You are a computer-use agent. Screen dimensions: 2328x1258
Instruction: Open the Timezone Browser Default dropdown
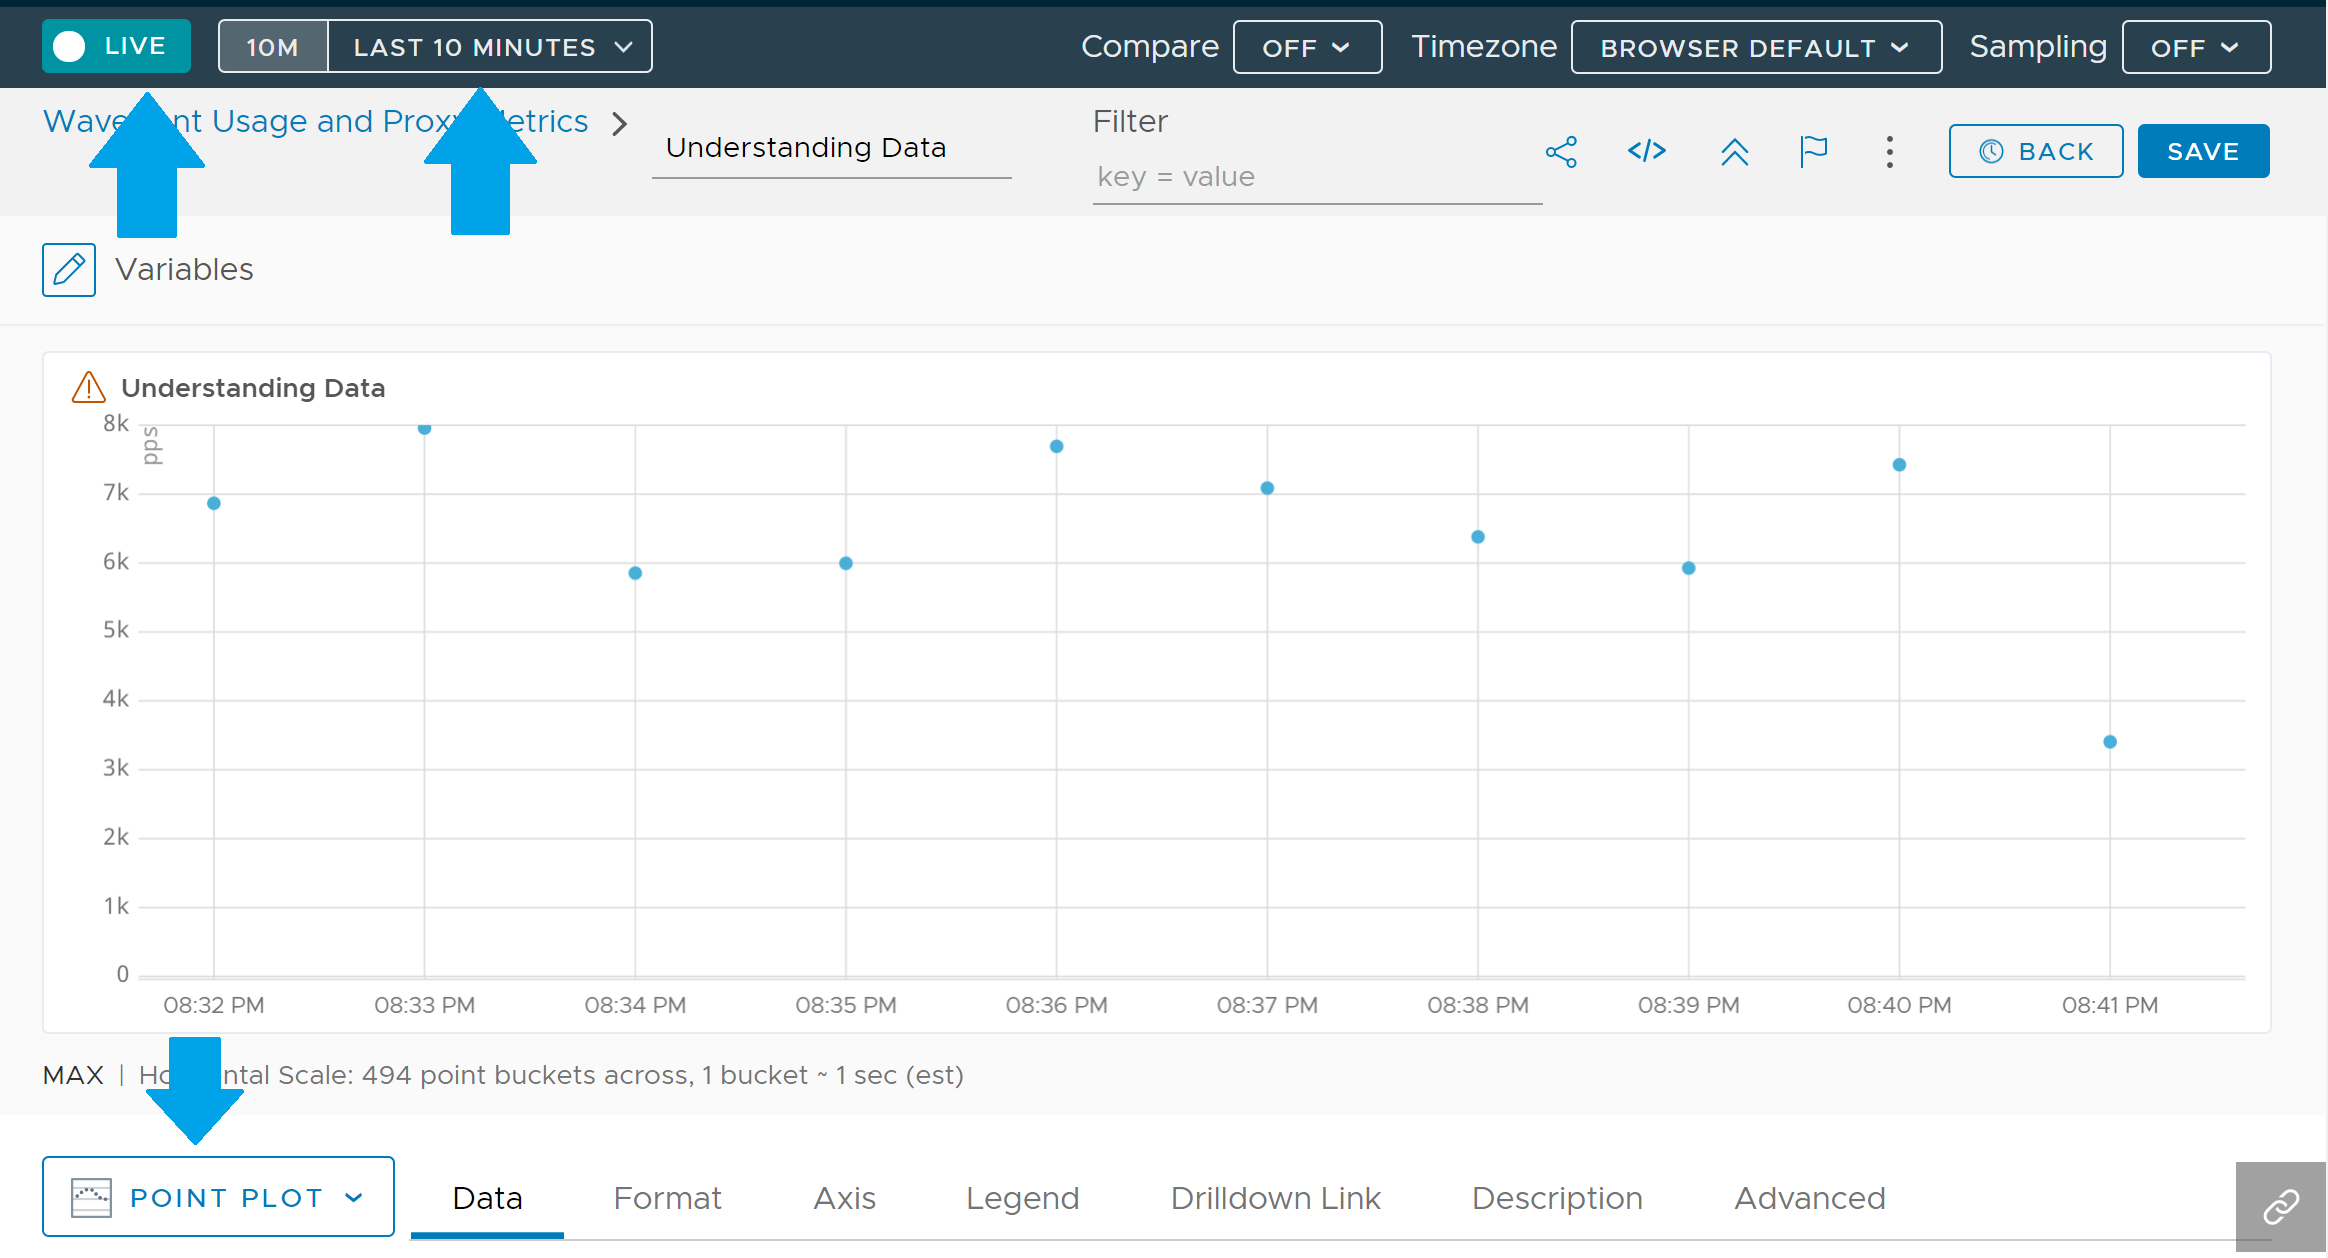(1755, 48)
